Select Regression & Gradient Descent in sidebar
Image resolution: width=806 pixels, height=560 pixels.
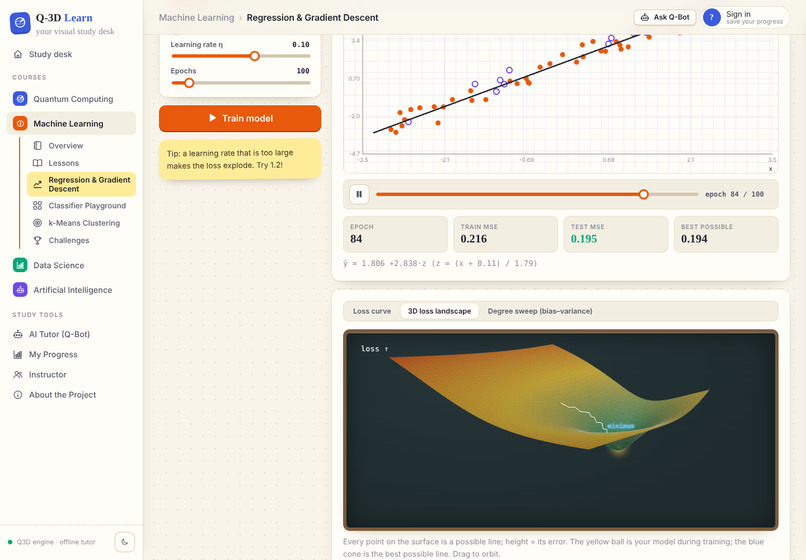pyautogui.click(x=82, y=184)
